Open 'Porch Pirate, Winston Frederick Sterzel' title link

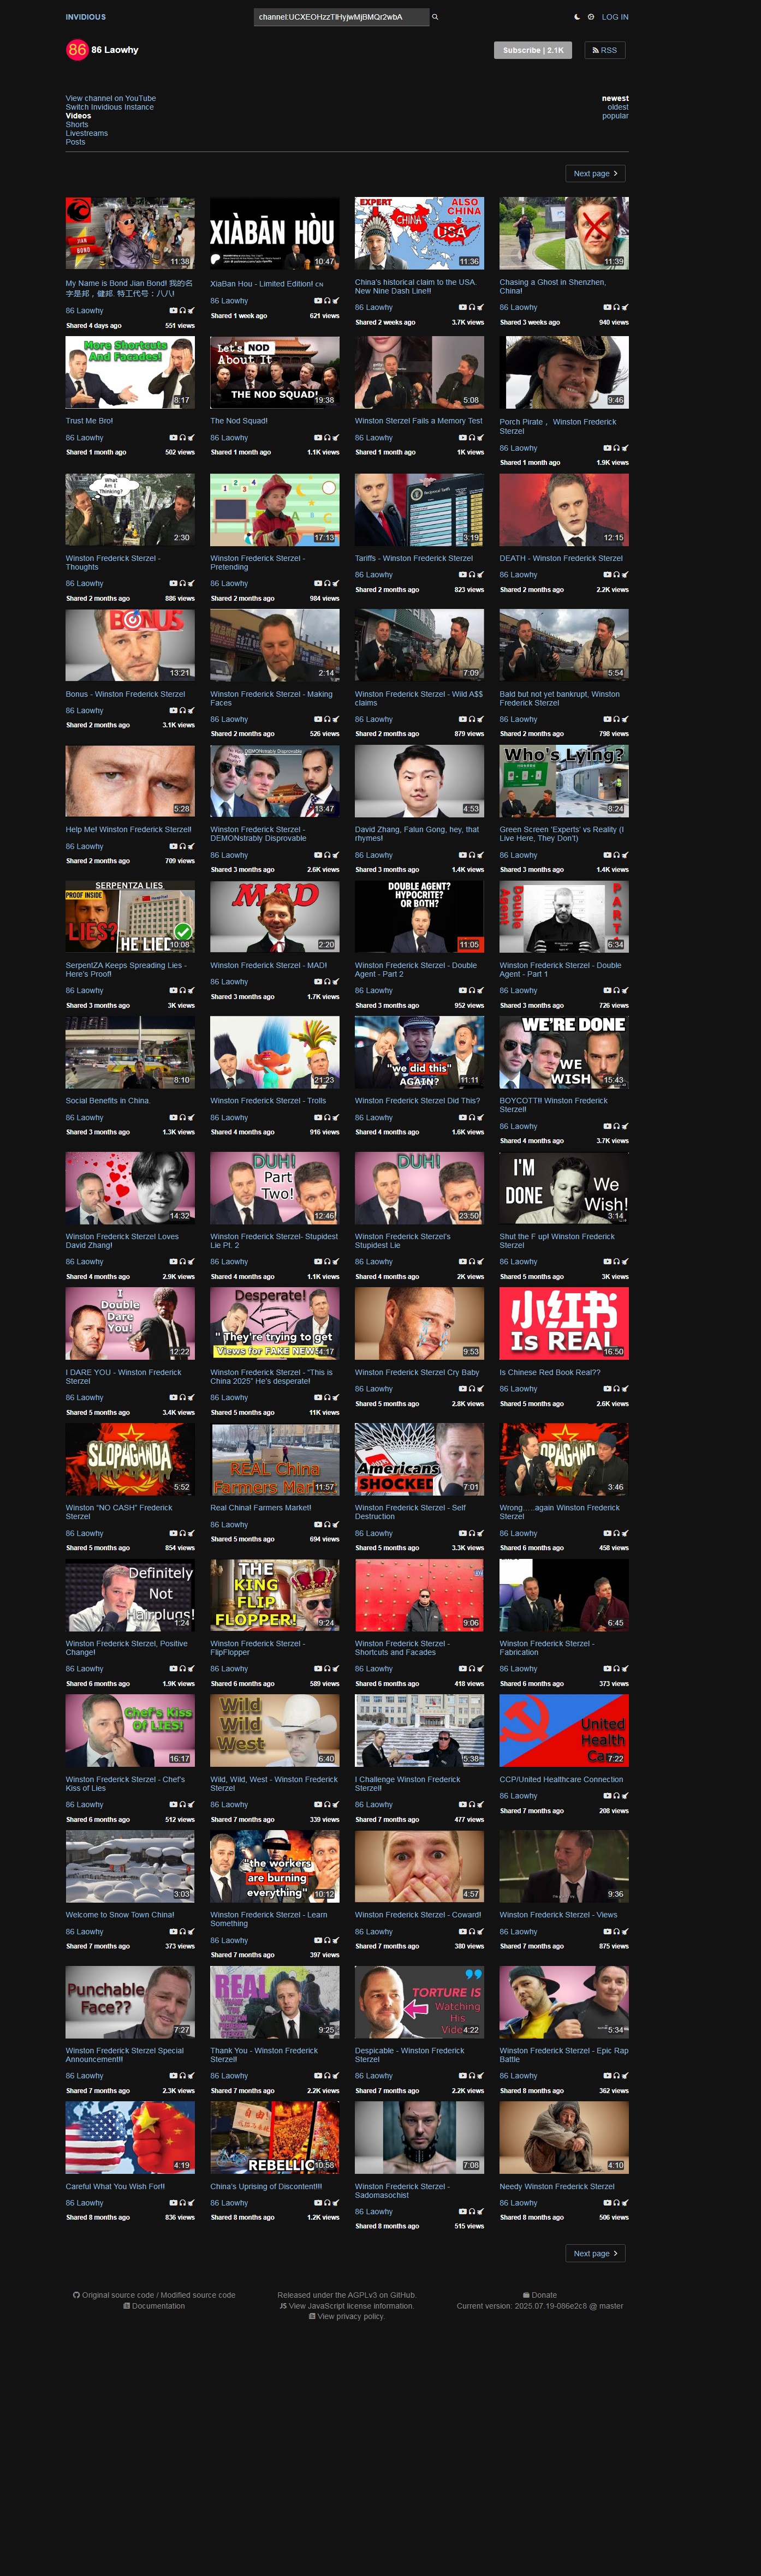pos(558,426)
